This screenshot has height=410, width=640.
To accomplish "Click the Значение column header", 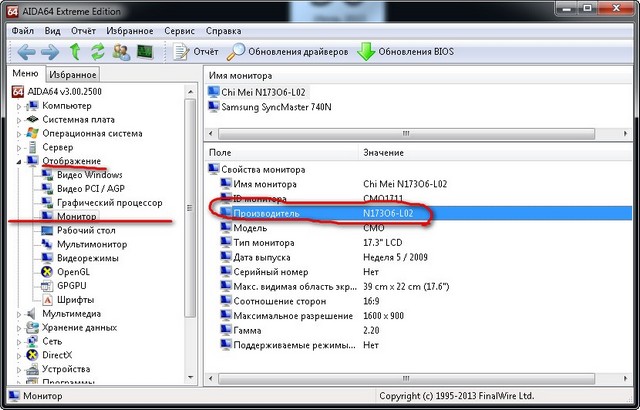I will (x=384, y=151).
